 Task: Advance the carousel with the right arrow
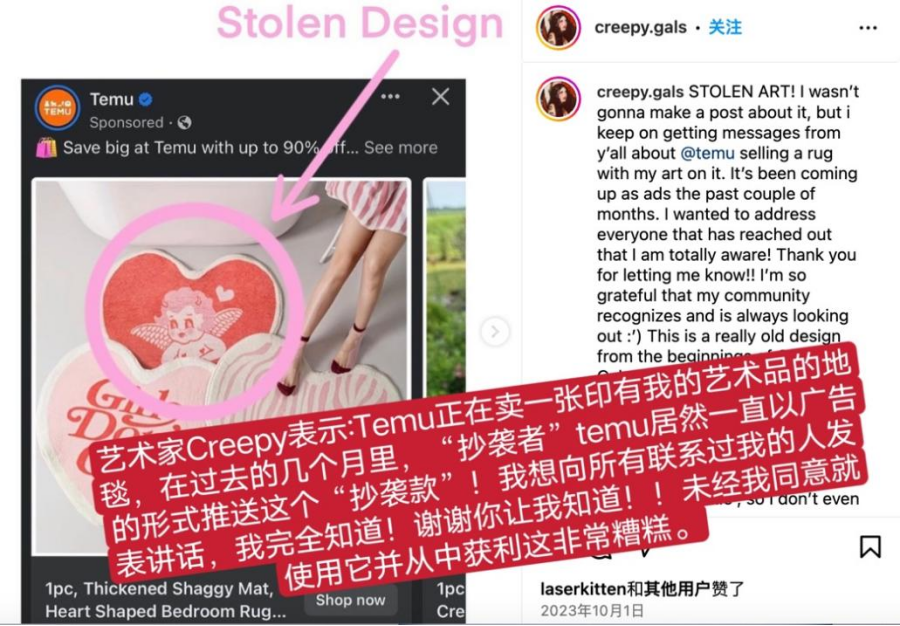click(494, 332)
